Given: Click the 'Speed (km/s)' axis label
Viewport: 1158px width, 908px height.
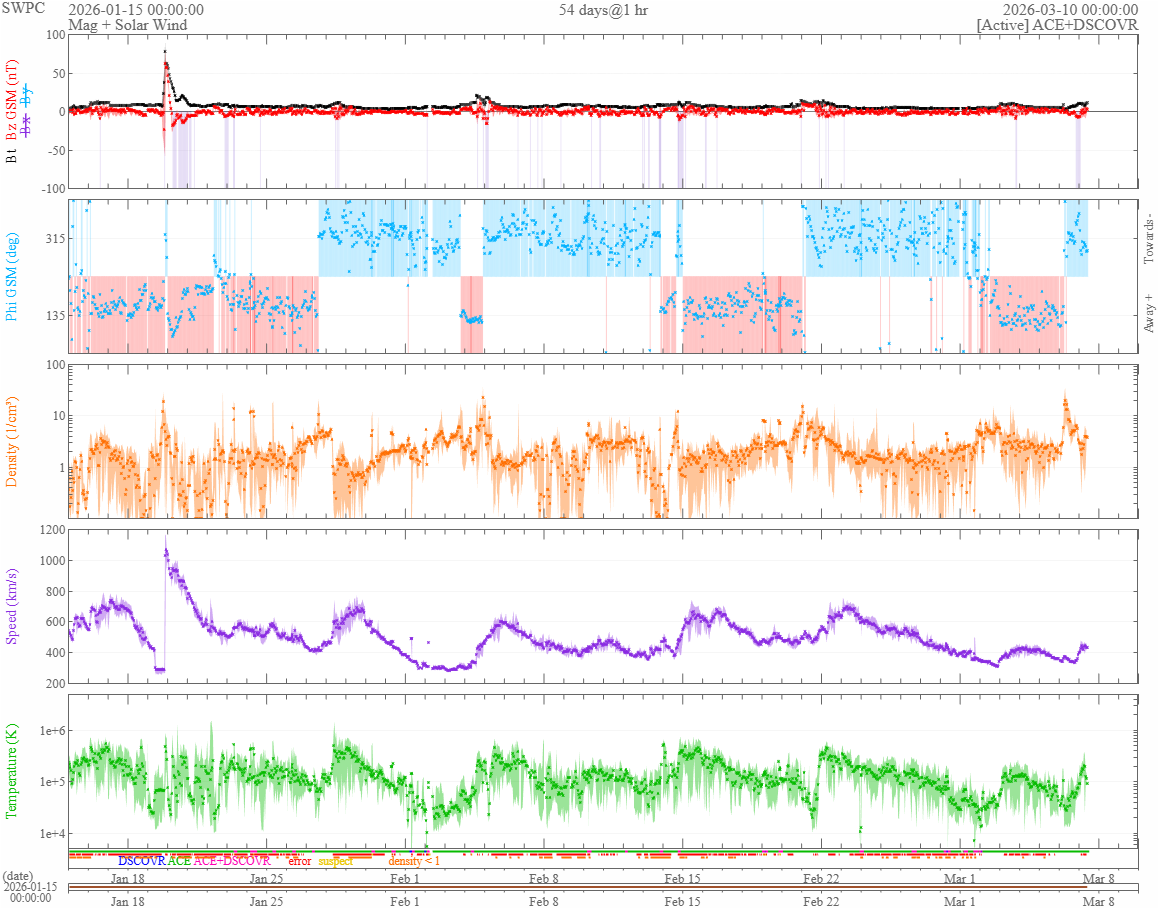Looking at the screenshot, I should [12, 607].
